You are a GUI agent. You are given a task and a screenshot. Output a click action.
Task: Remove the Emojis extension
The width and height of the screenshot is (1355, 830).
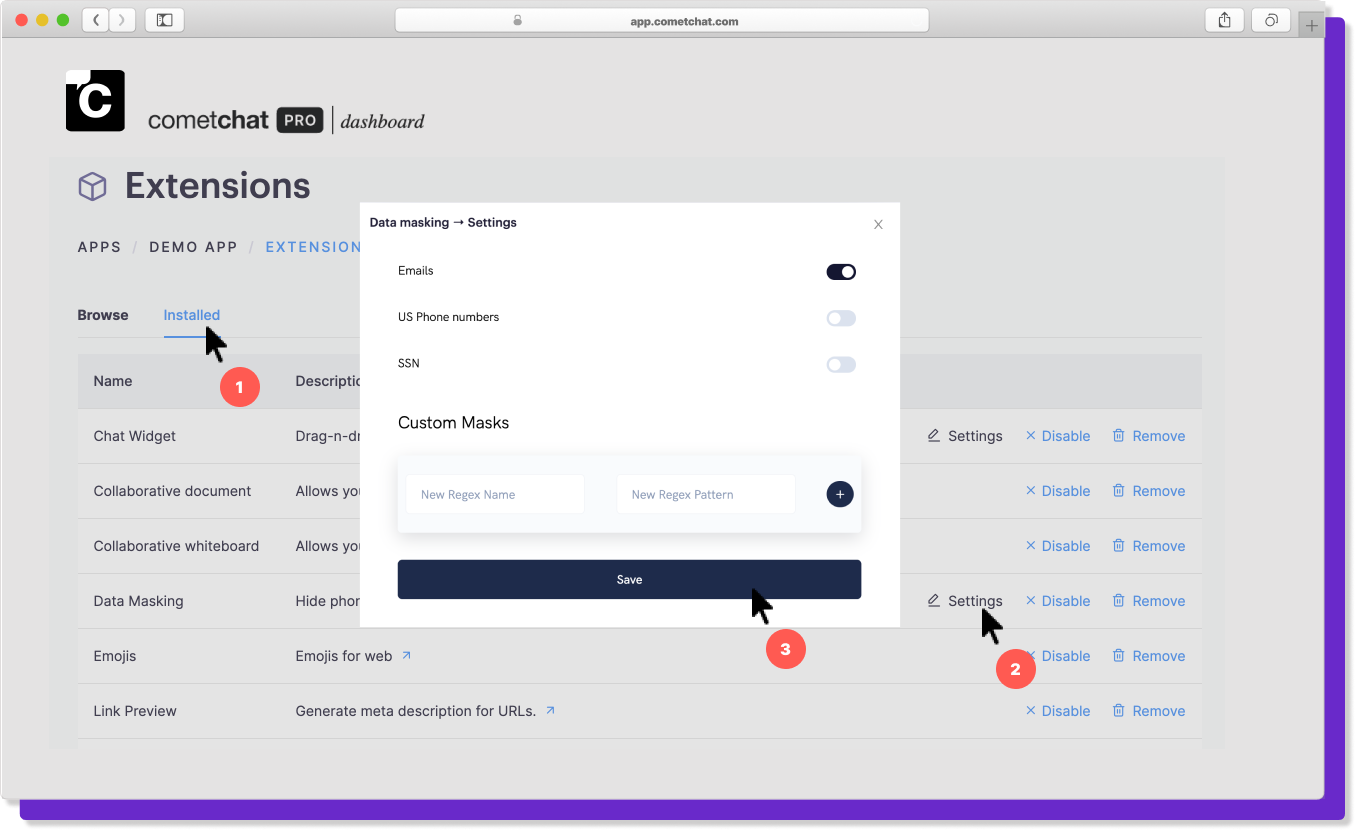point(1149,656)
